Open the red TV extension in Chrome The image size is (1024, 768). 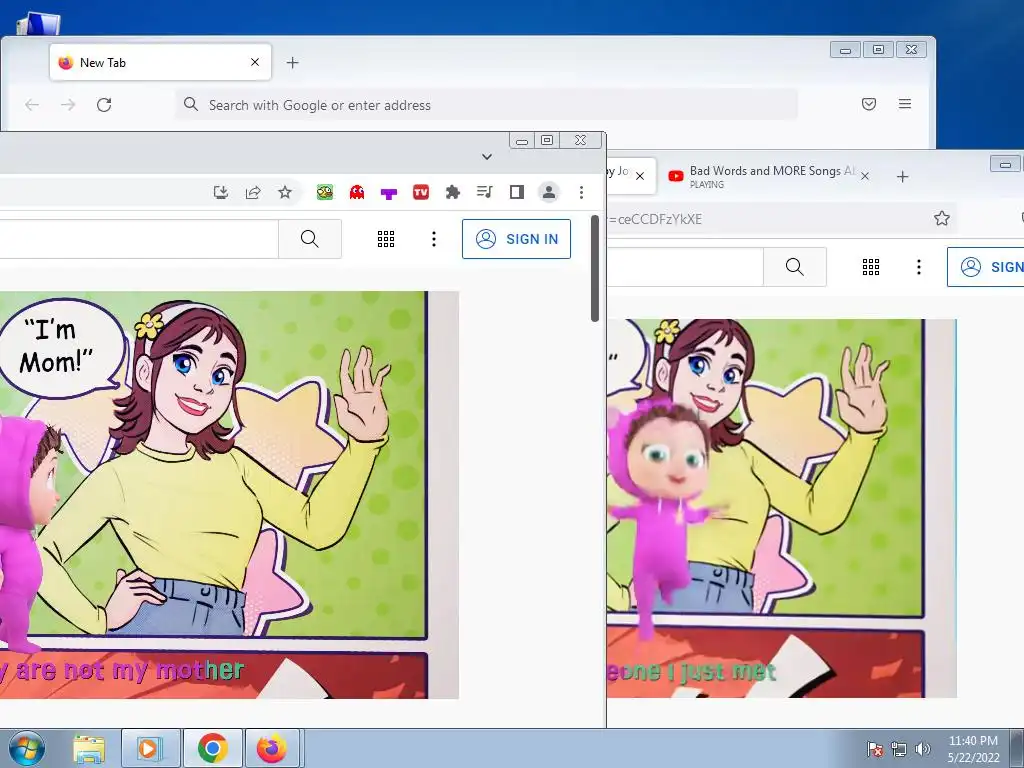(x=421, y=192)
